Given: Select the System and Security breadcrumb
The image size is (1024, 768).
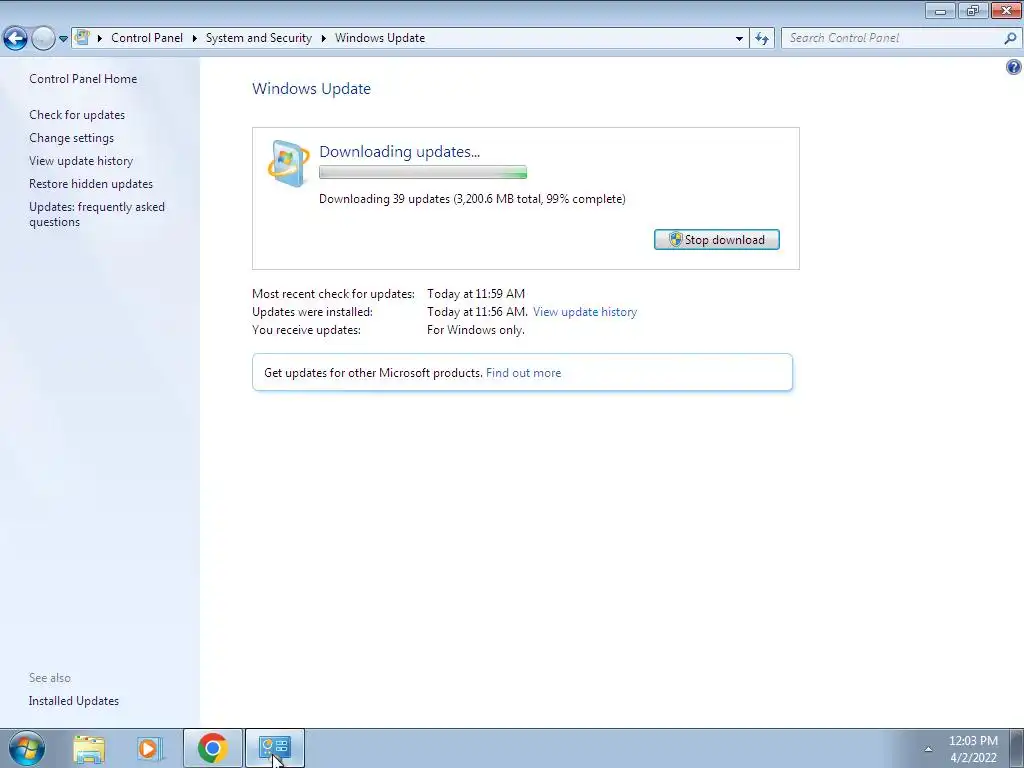Looking at the screenshot, I should pyautogui.click(x=259, y=38).
